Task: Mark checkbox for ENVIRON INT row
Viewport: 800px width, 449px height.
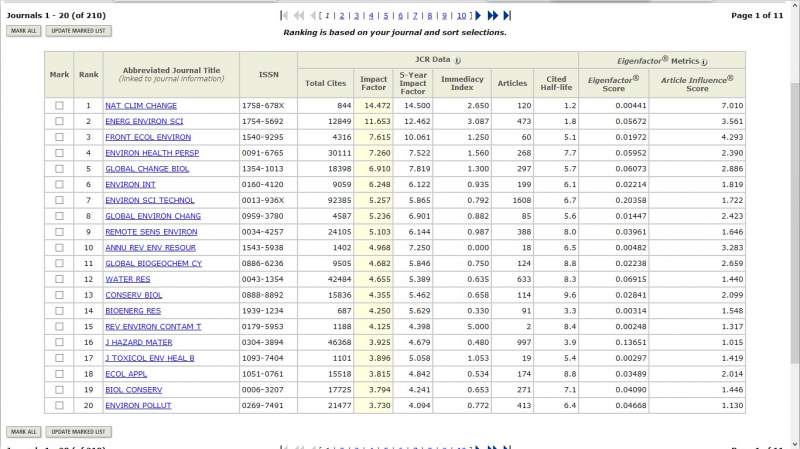Action: coord(59,185)
